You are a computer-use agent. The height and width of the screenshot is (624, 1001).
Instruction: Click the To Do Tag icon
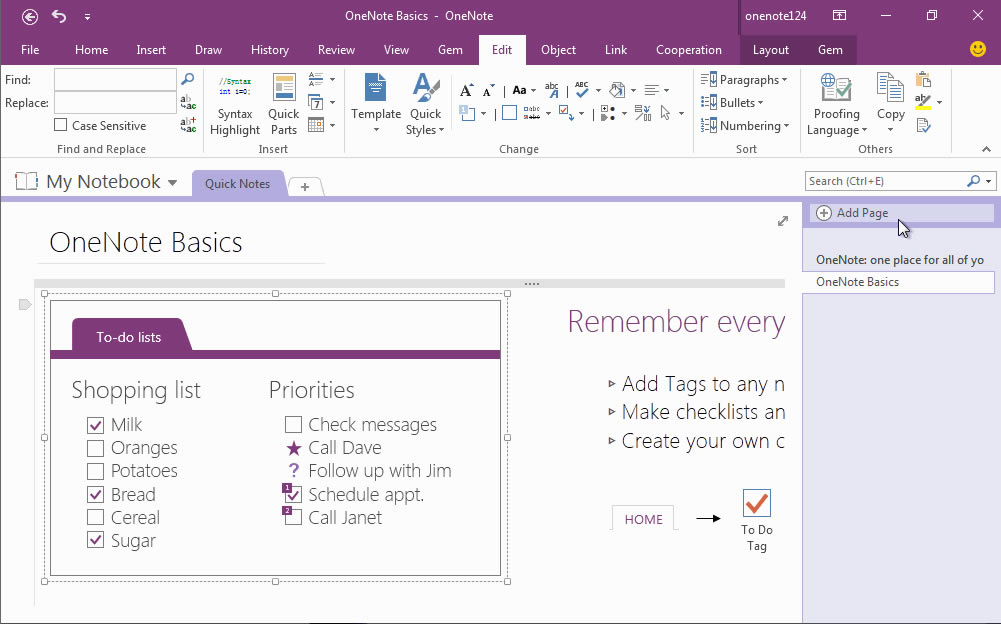757,503
